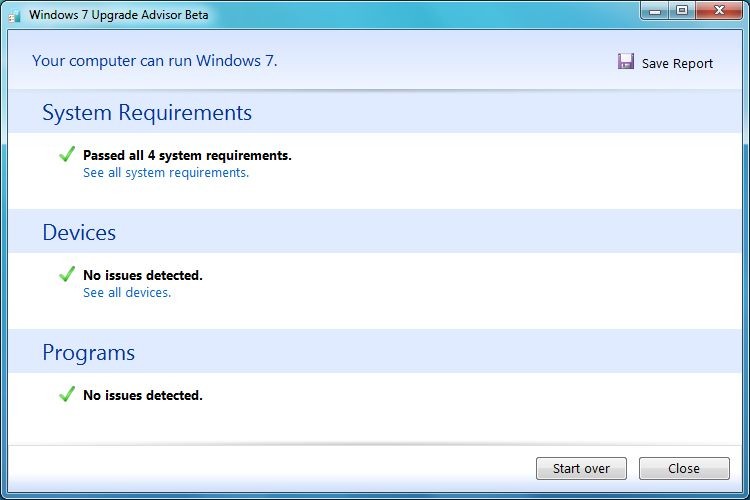The height and width of the screenshot is (500, 750).
Task: Open the See all devices link
Action: click(127, 293)
